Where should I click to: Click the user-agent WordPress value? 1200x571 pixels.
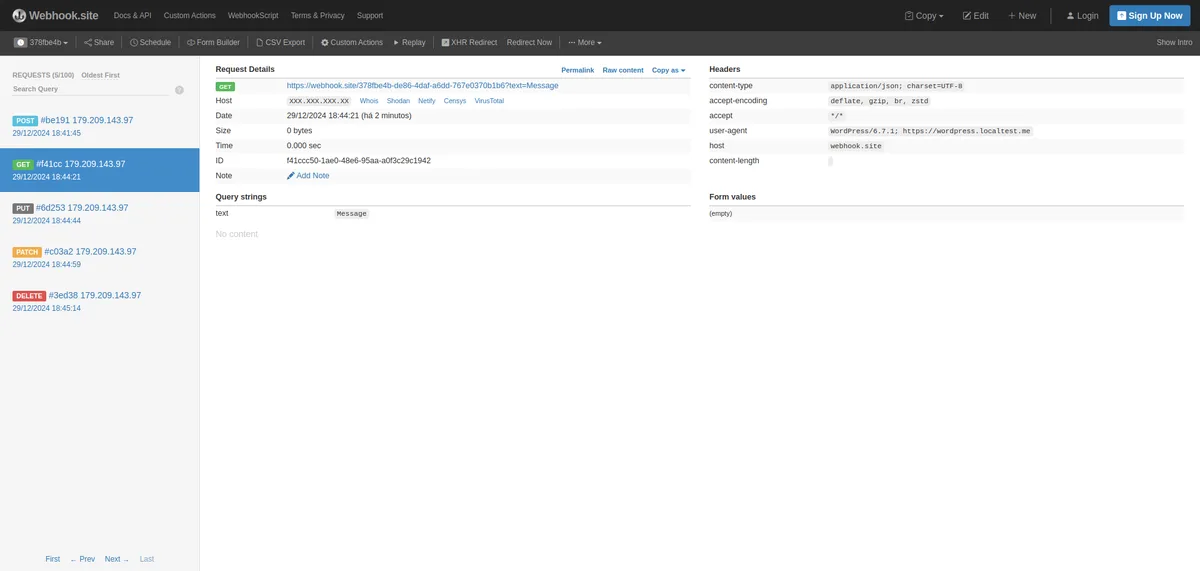click(x=930, y=131)
